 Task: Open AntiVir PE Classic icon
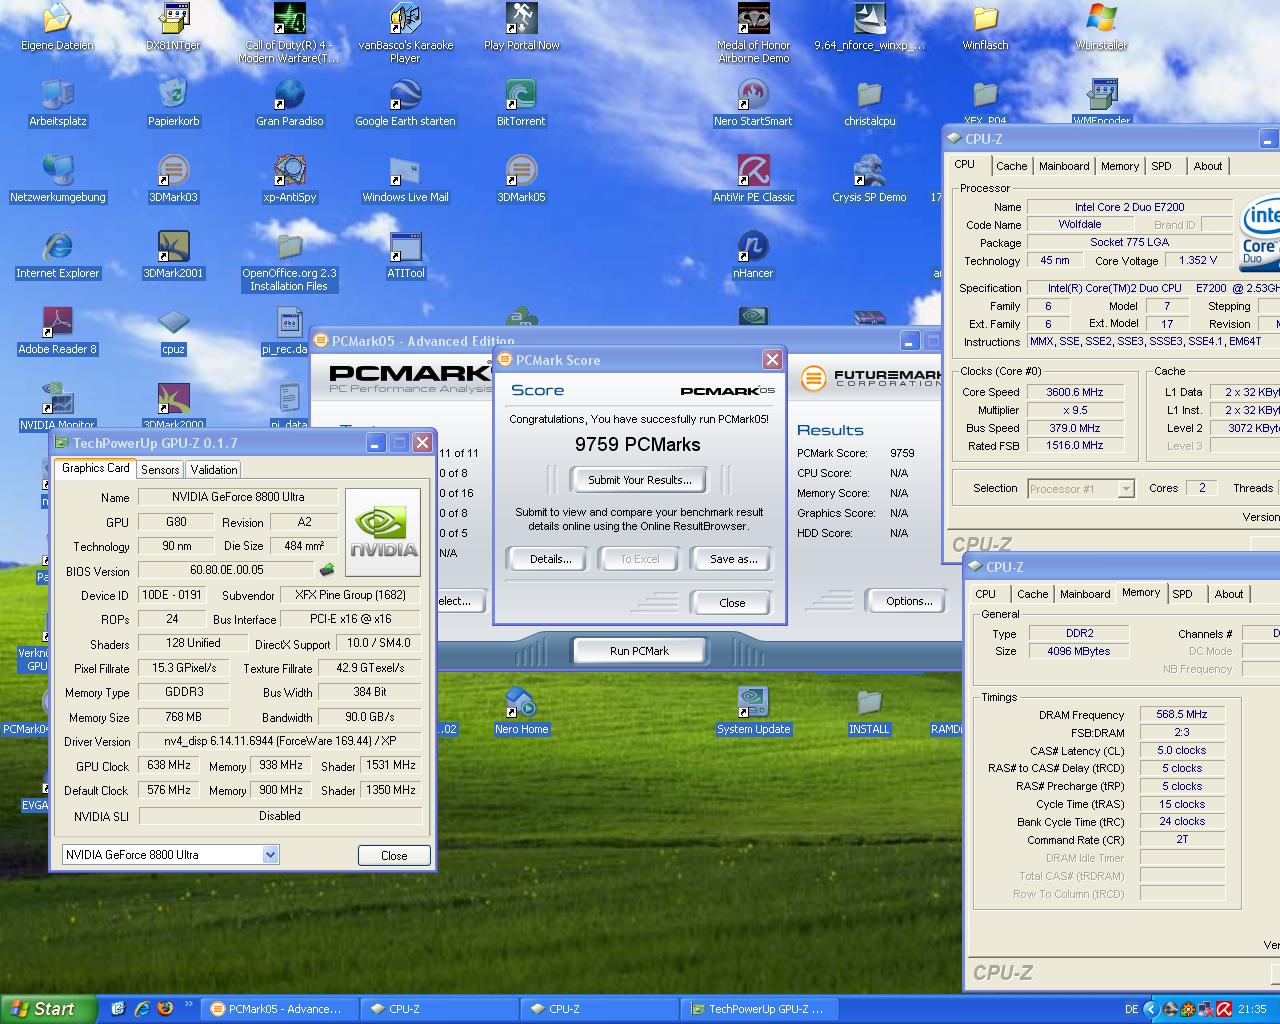click(754, 179)
